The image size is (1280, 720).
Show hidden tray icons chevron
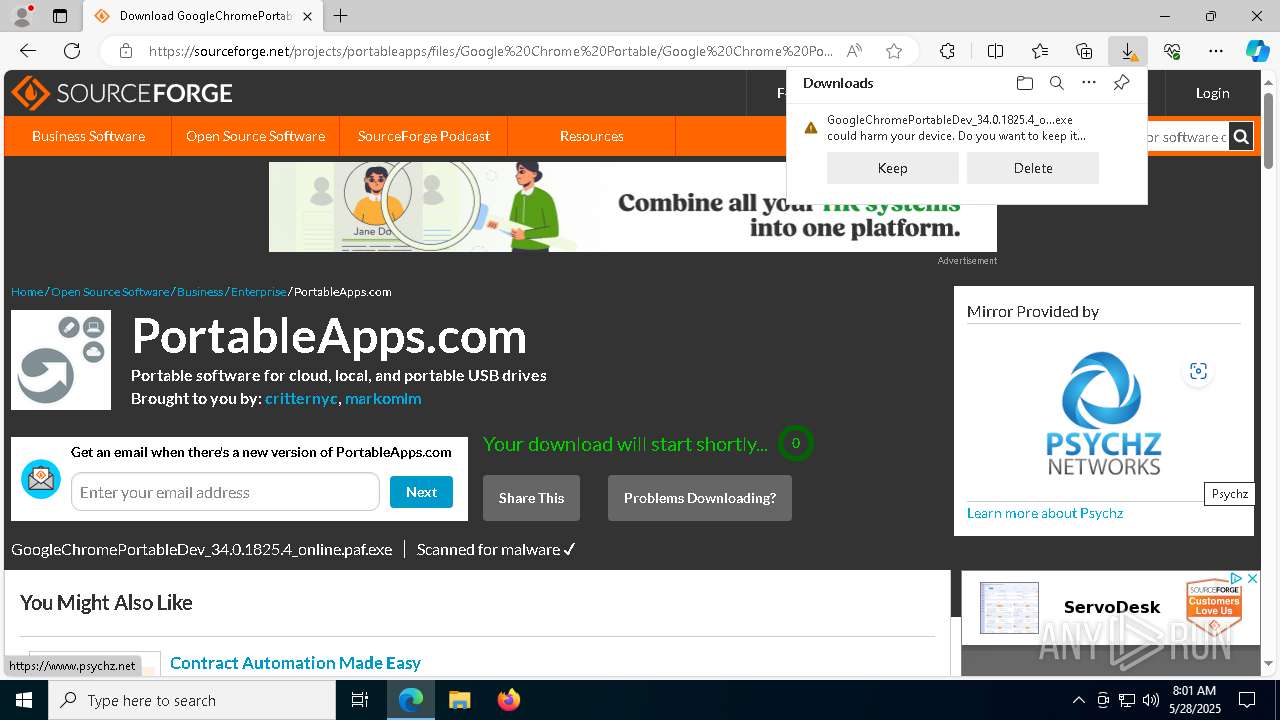point(1078,700)
